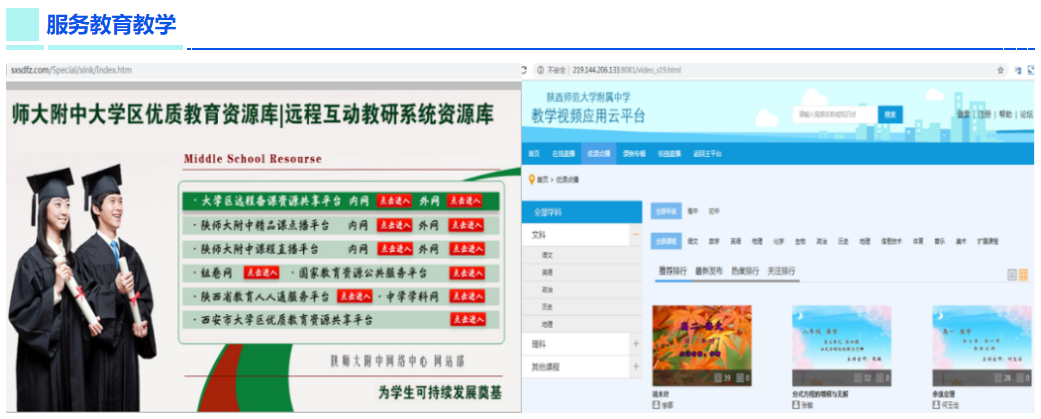Image resolution: width=1041 pixels, height=419 pixels.
Task: Filter courses by 信息技术
Action: (x=892, y=242)
